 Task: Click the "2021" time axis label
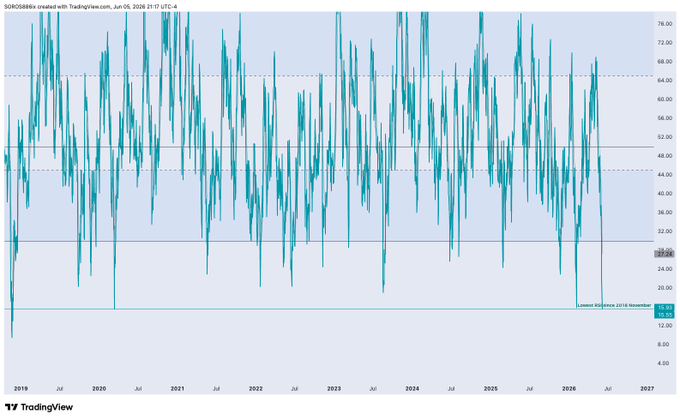tap(177, 389)
